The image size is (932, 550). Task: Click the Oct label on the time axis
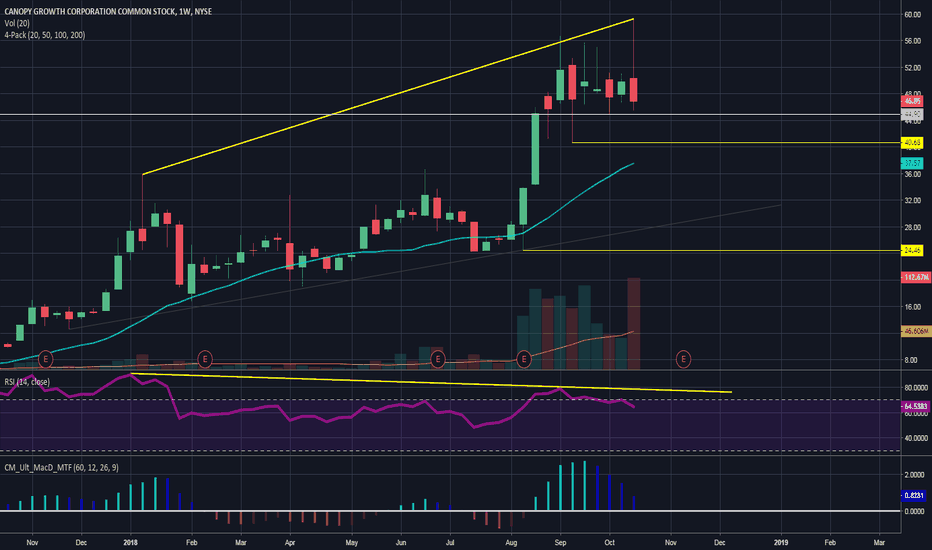[609, 542]
